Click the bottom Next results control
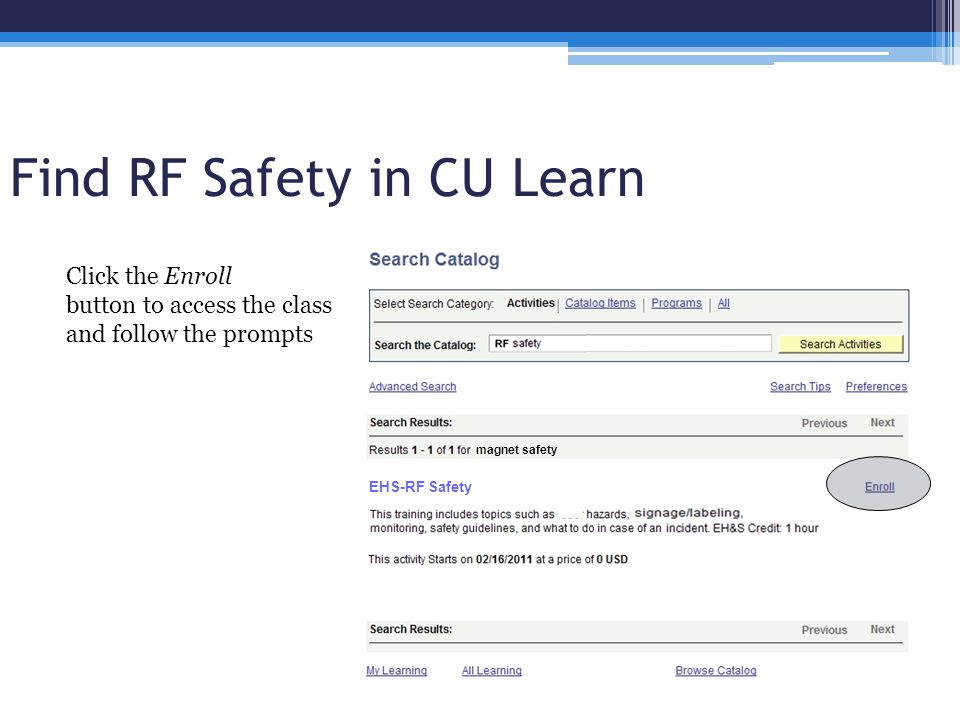960x720 pixels. [882, 629]
